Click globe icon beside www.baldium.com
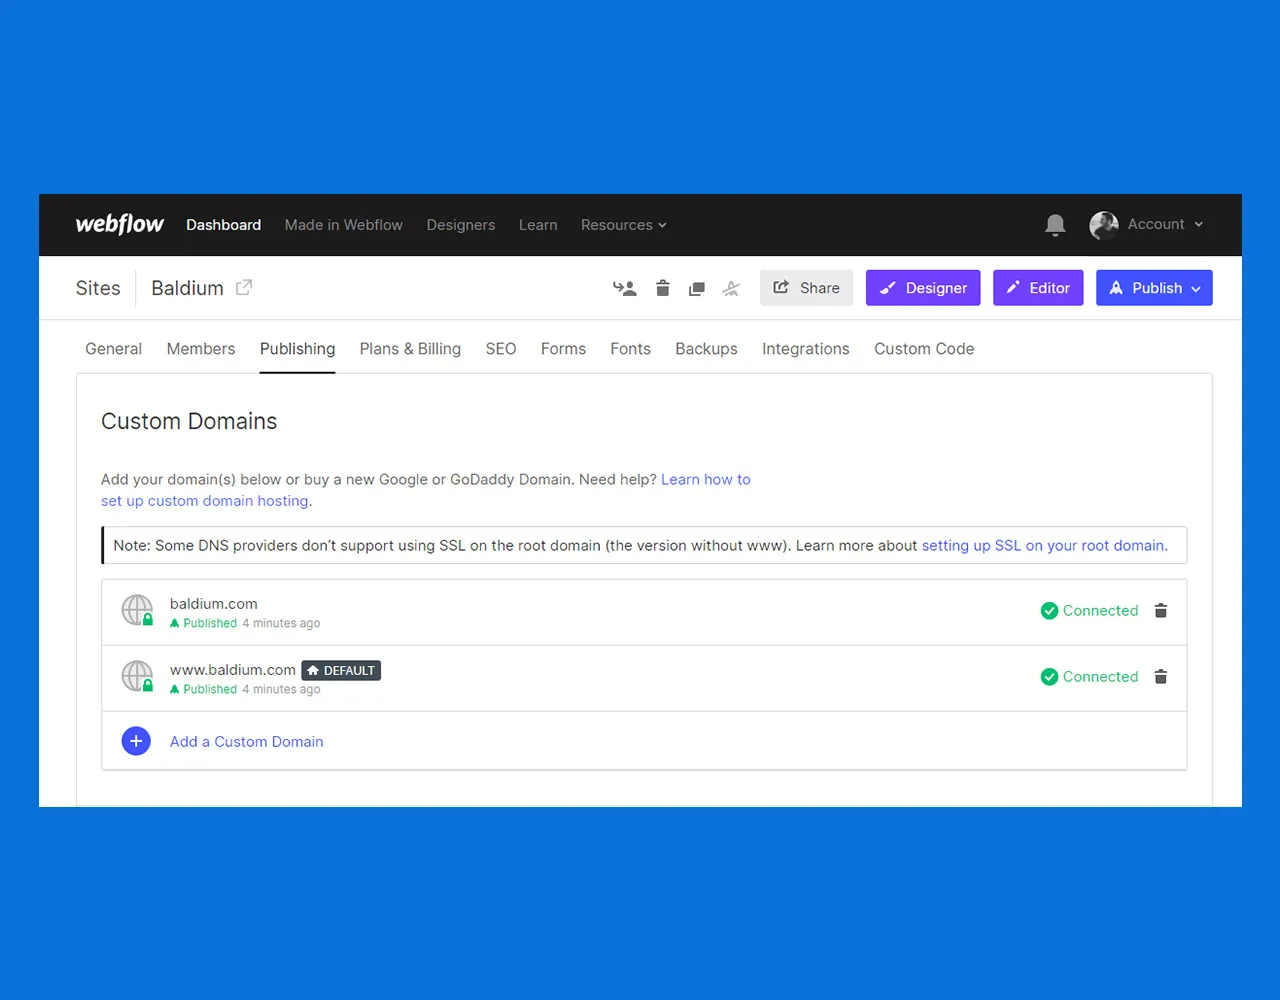The image size is (1280, 1000). pyautogui.click(x=138, y=676)
